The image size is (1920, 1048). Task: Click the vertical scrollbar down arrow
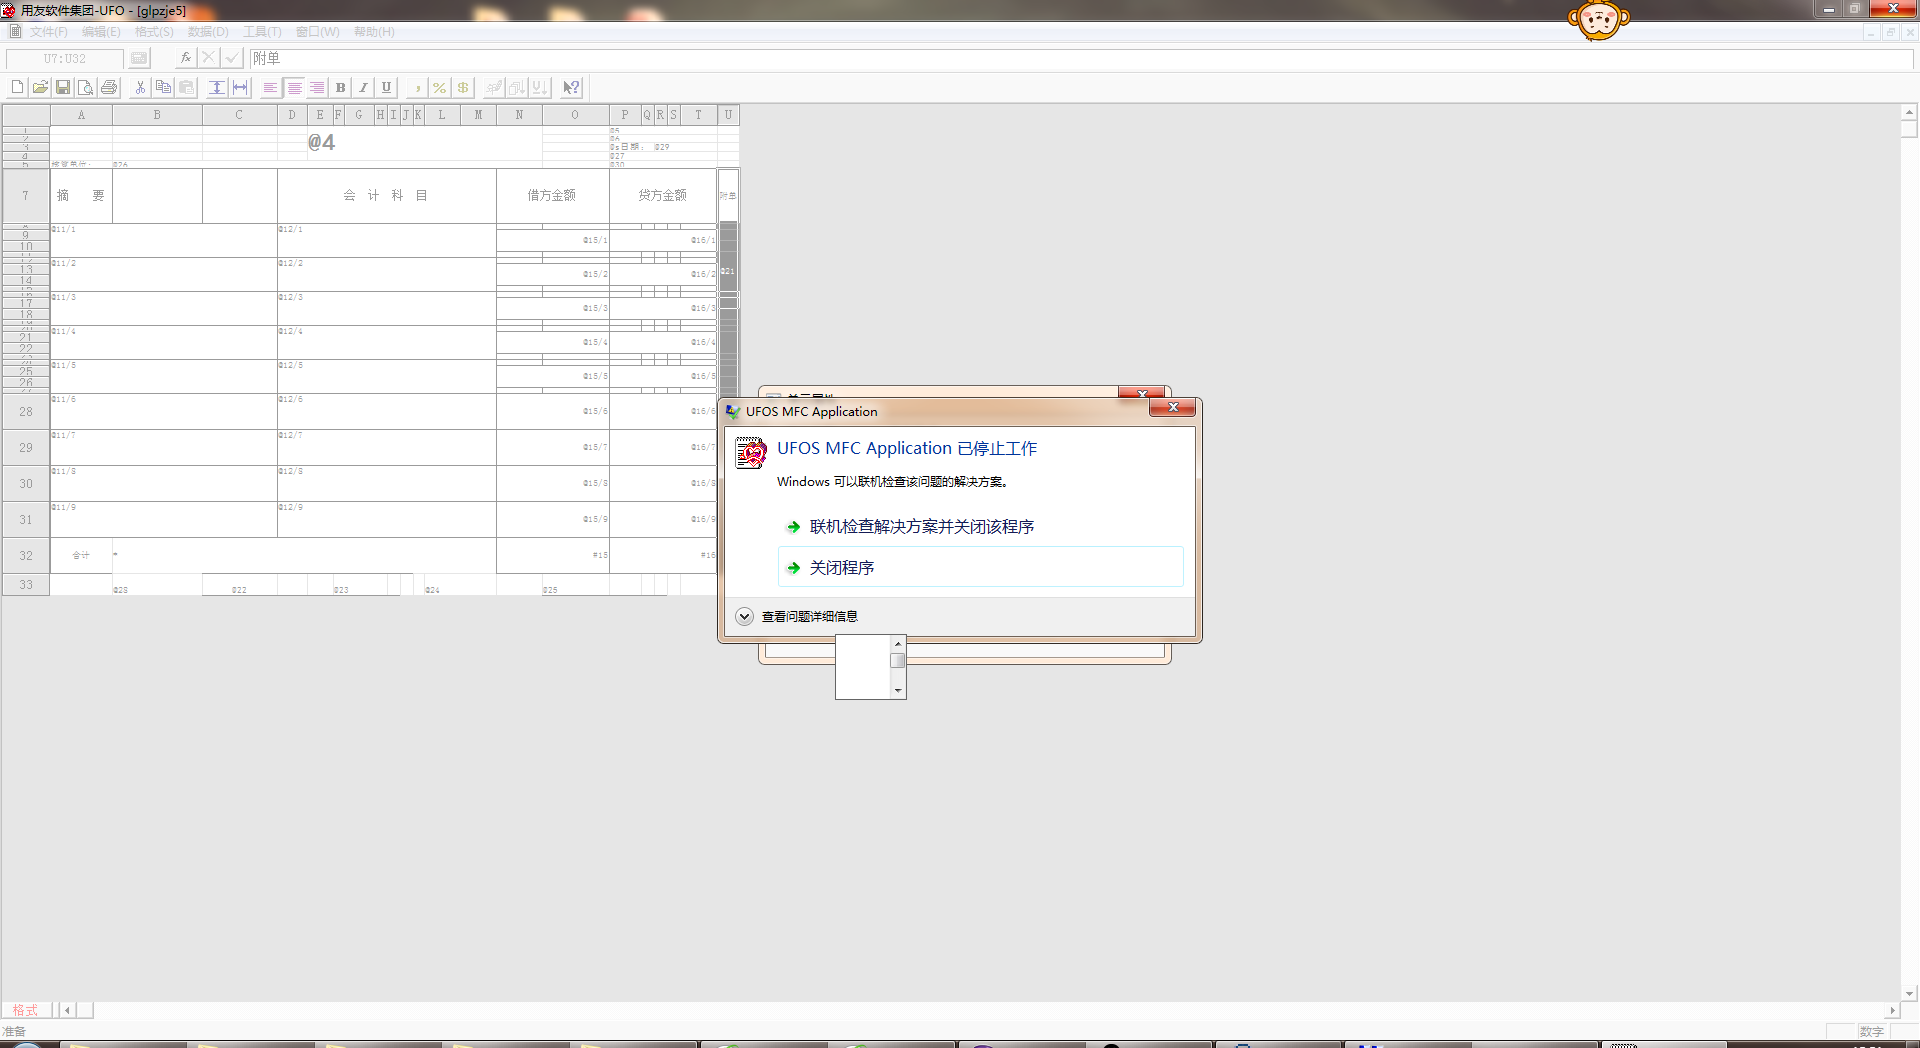tap(1909, 994)
